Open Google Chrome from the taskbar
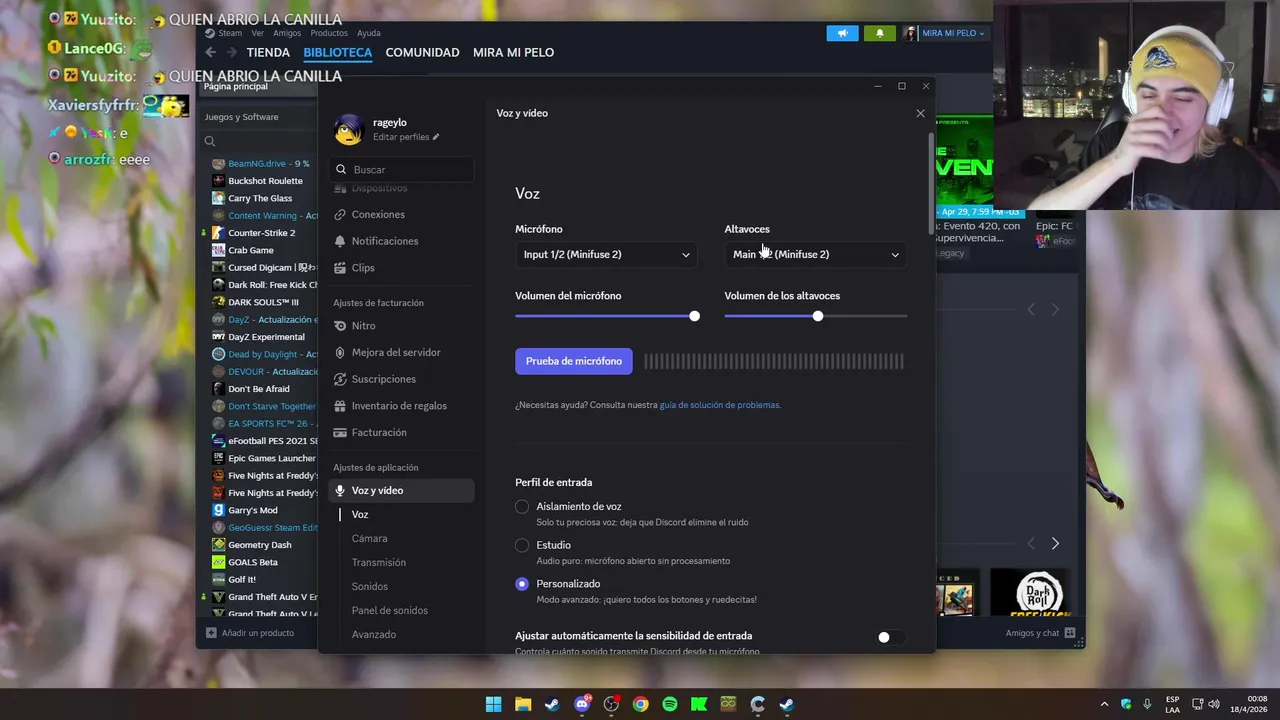This screenshot has width=1280, height=720. pos(640,704)
